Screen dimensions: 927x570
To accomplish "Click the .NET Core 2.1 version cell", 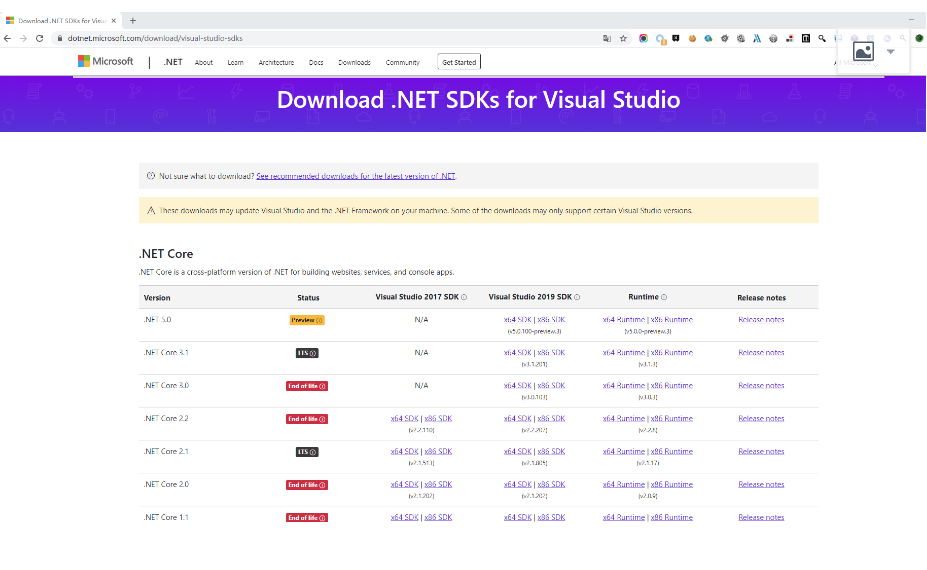I will (x=166, y=452).
